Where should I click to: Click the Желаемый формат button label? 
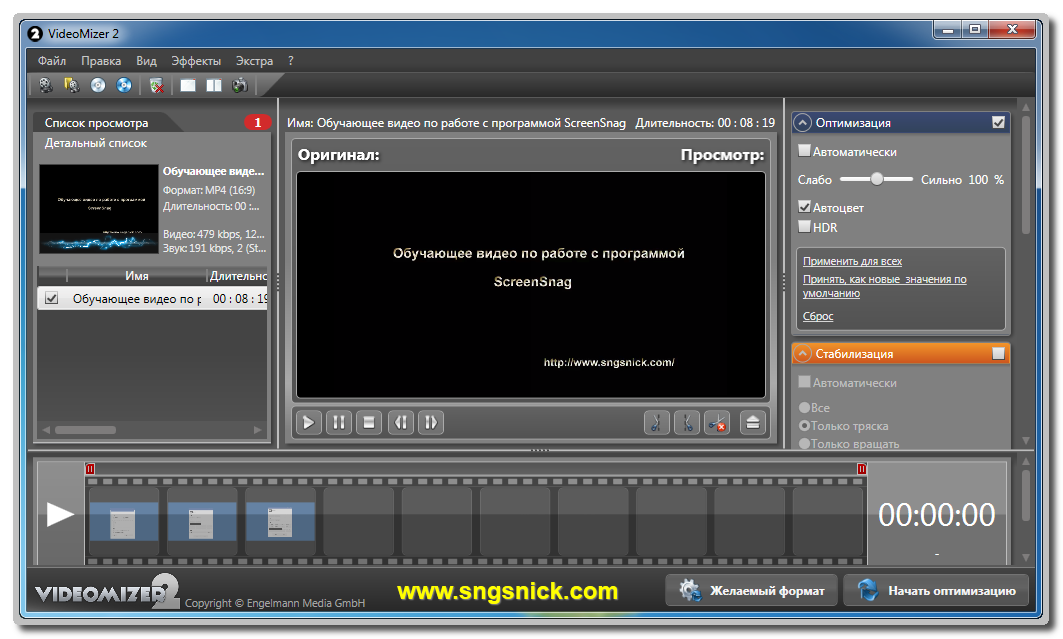(767, 591)
